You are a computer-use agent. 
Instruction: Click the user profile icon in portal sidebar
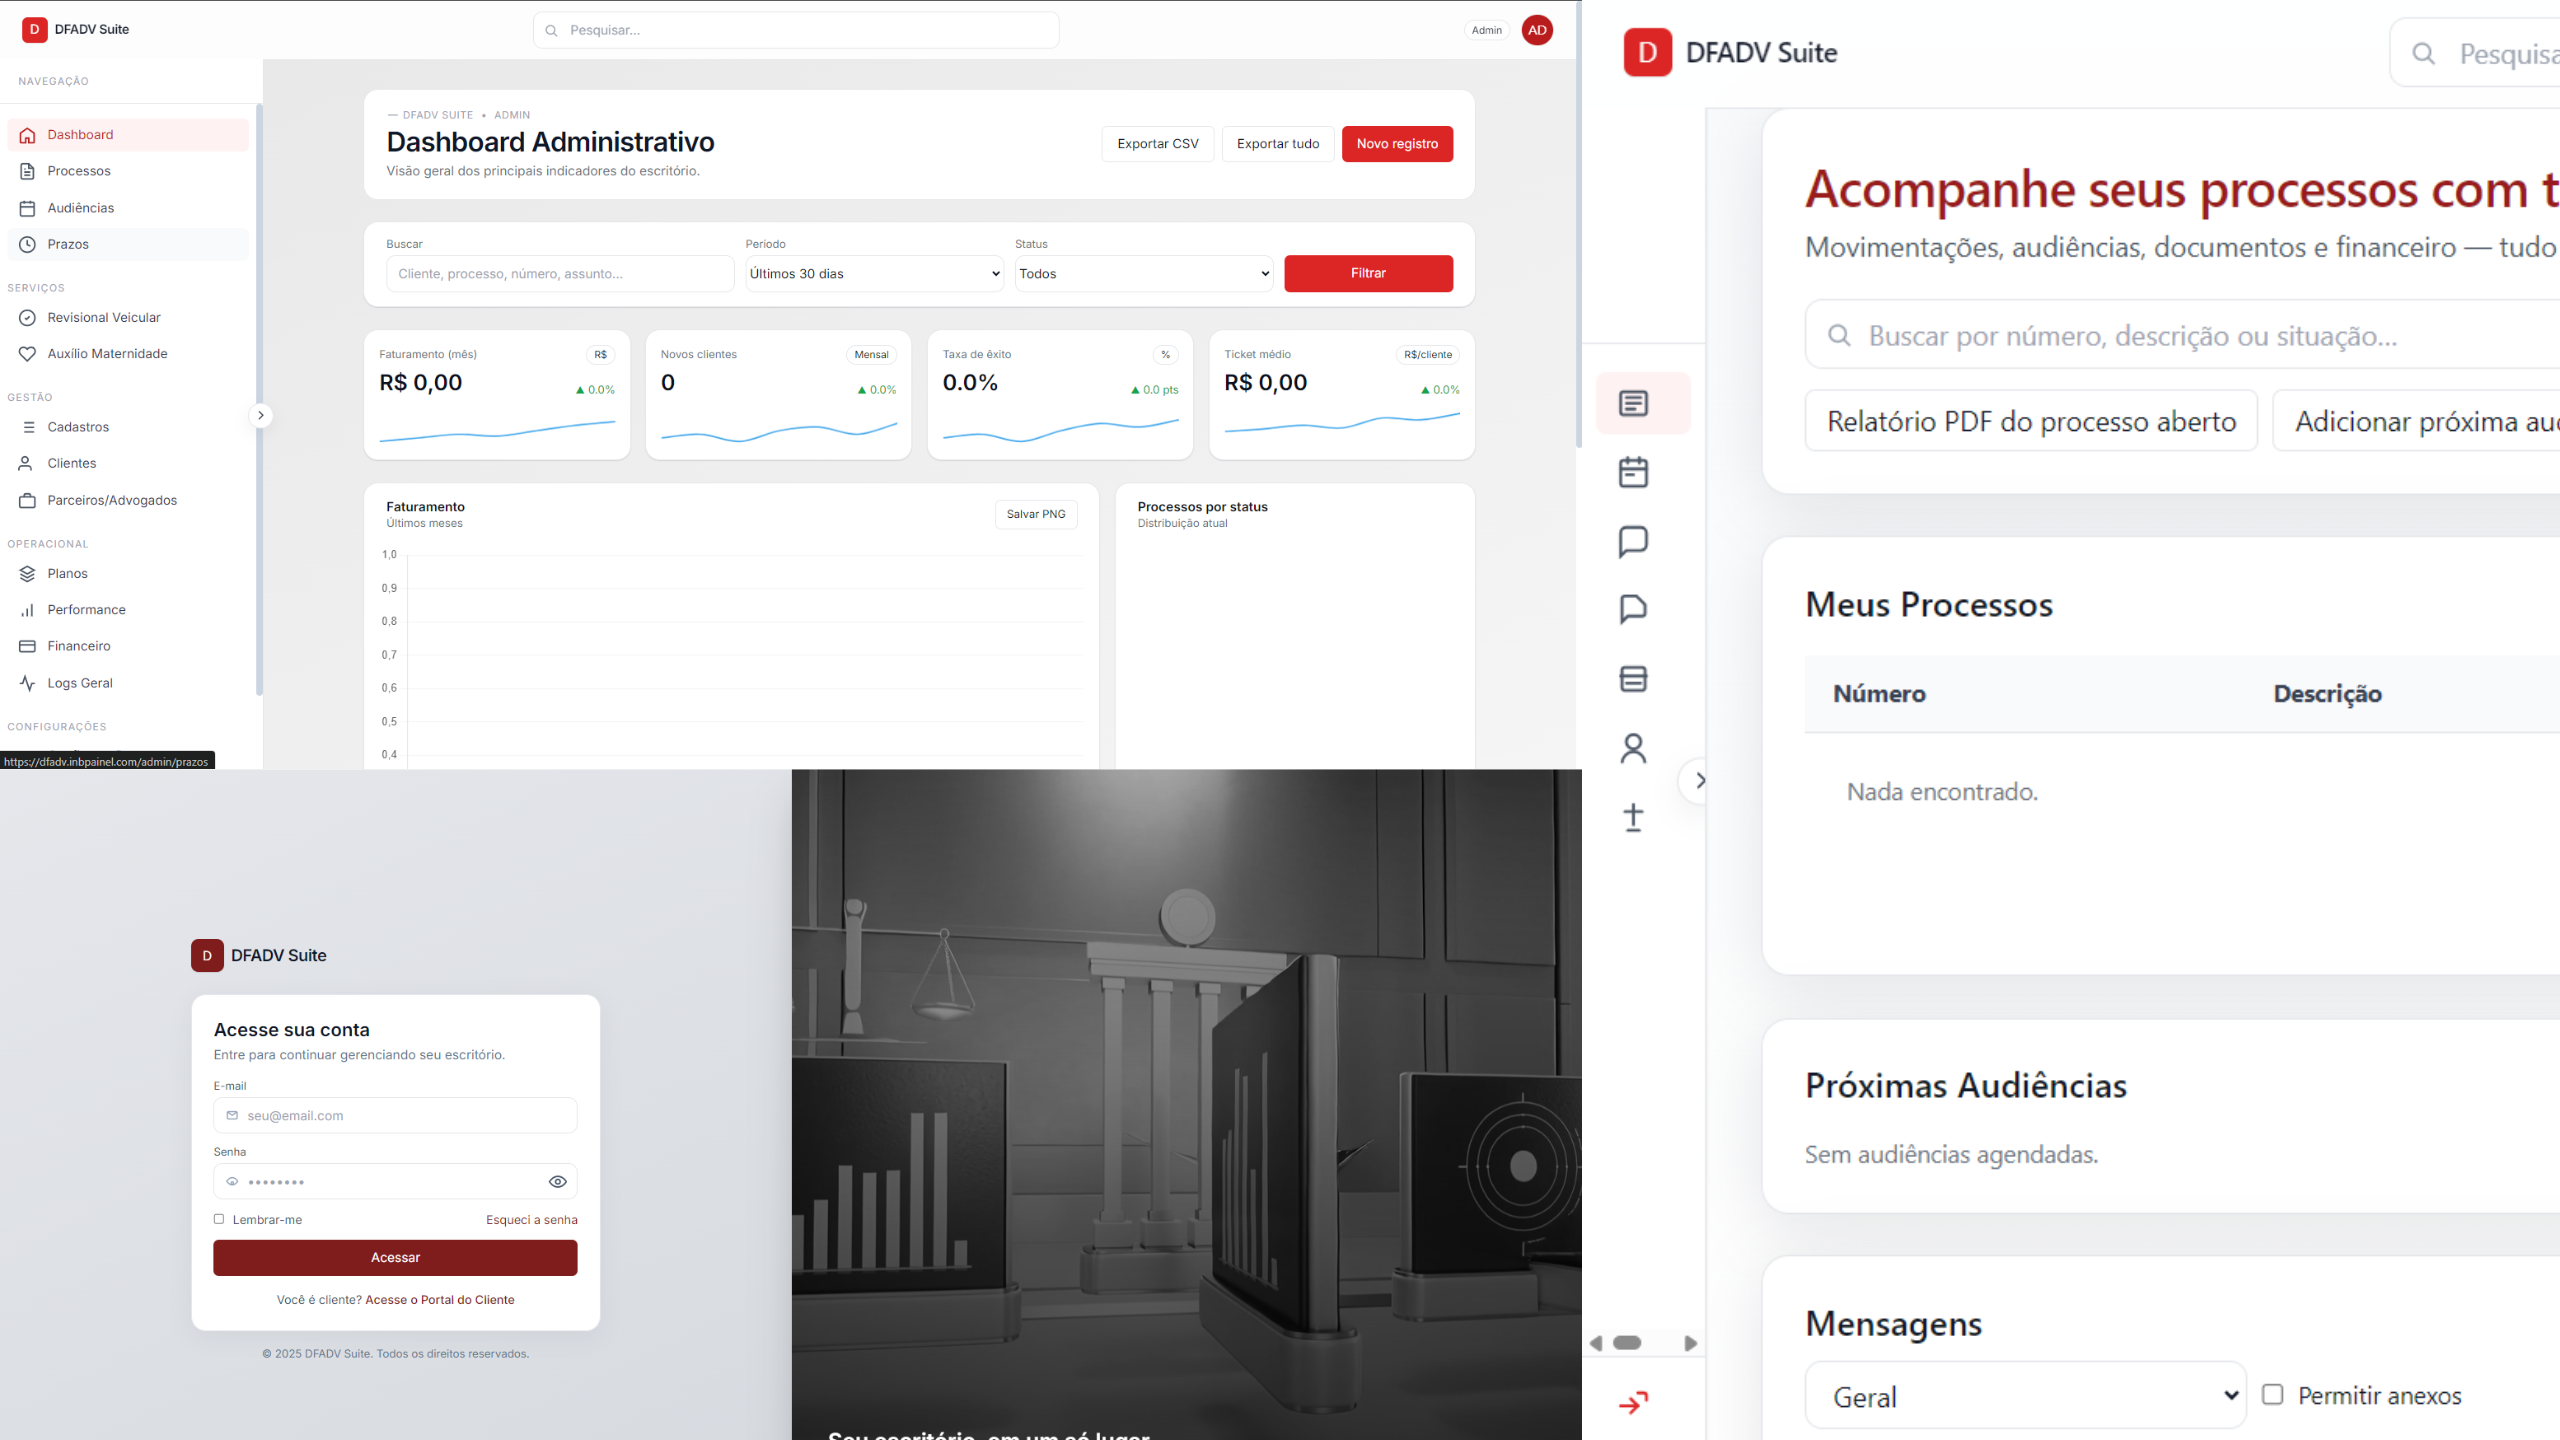tap(1633, 748)
